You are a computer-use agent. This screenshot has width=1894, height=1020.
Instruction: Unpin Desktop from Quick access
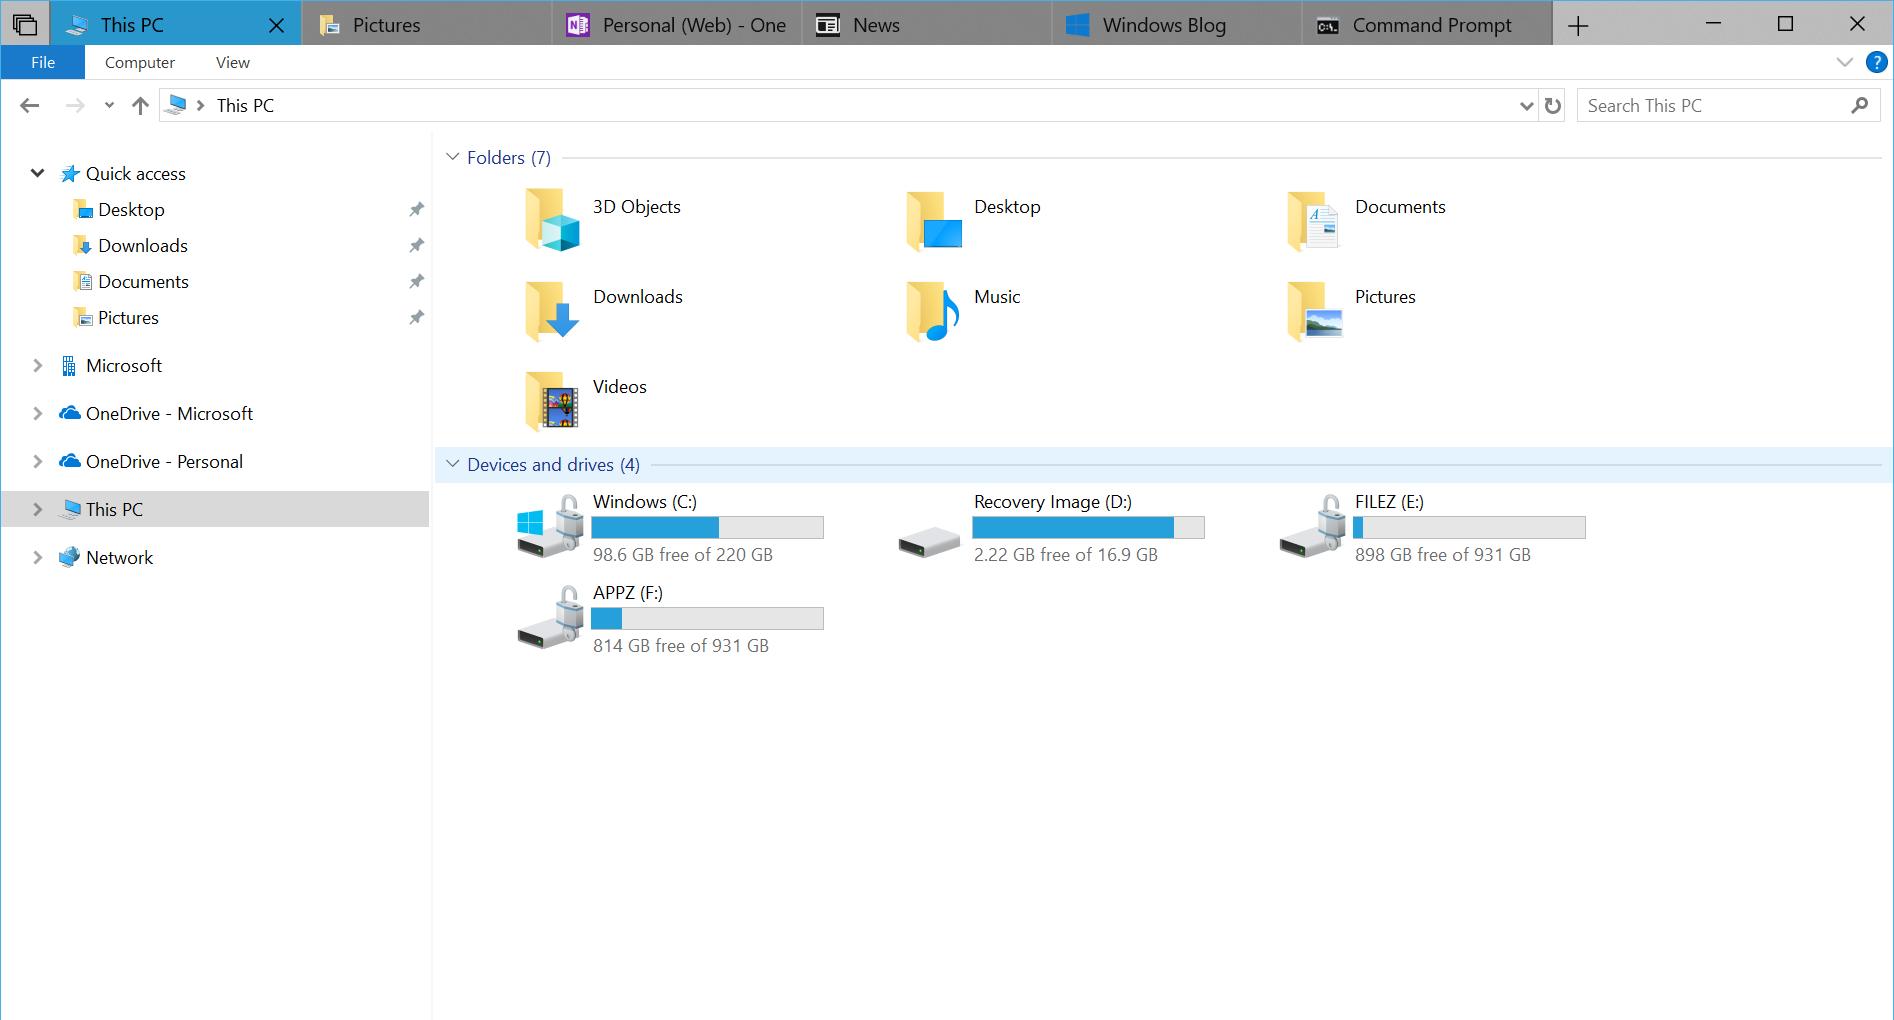coord(416,210)
